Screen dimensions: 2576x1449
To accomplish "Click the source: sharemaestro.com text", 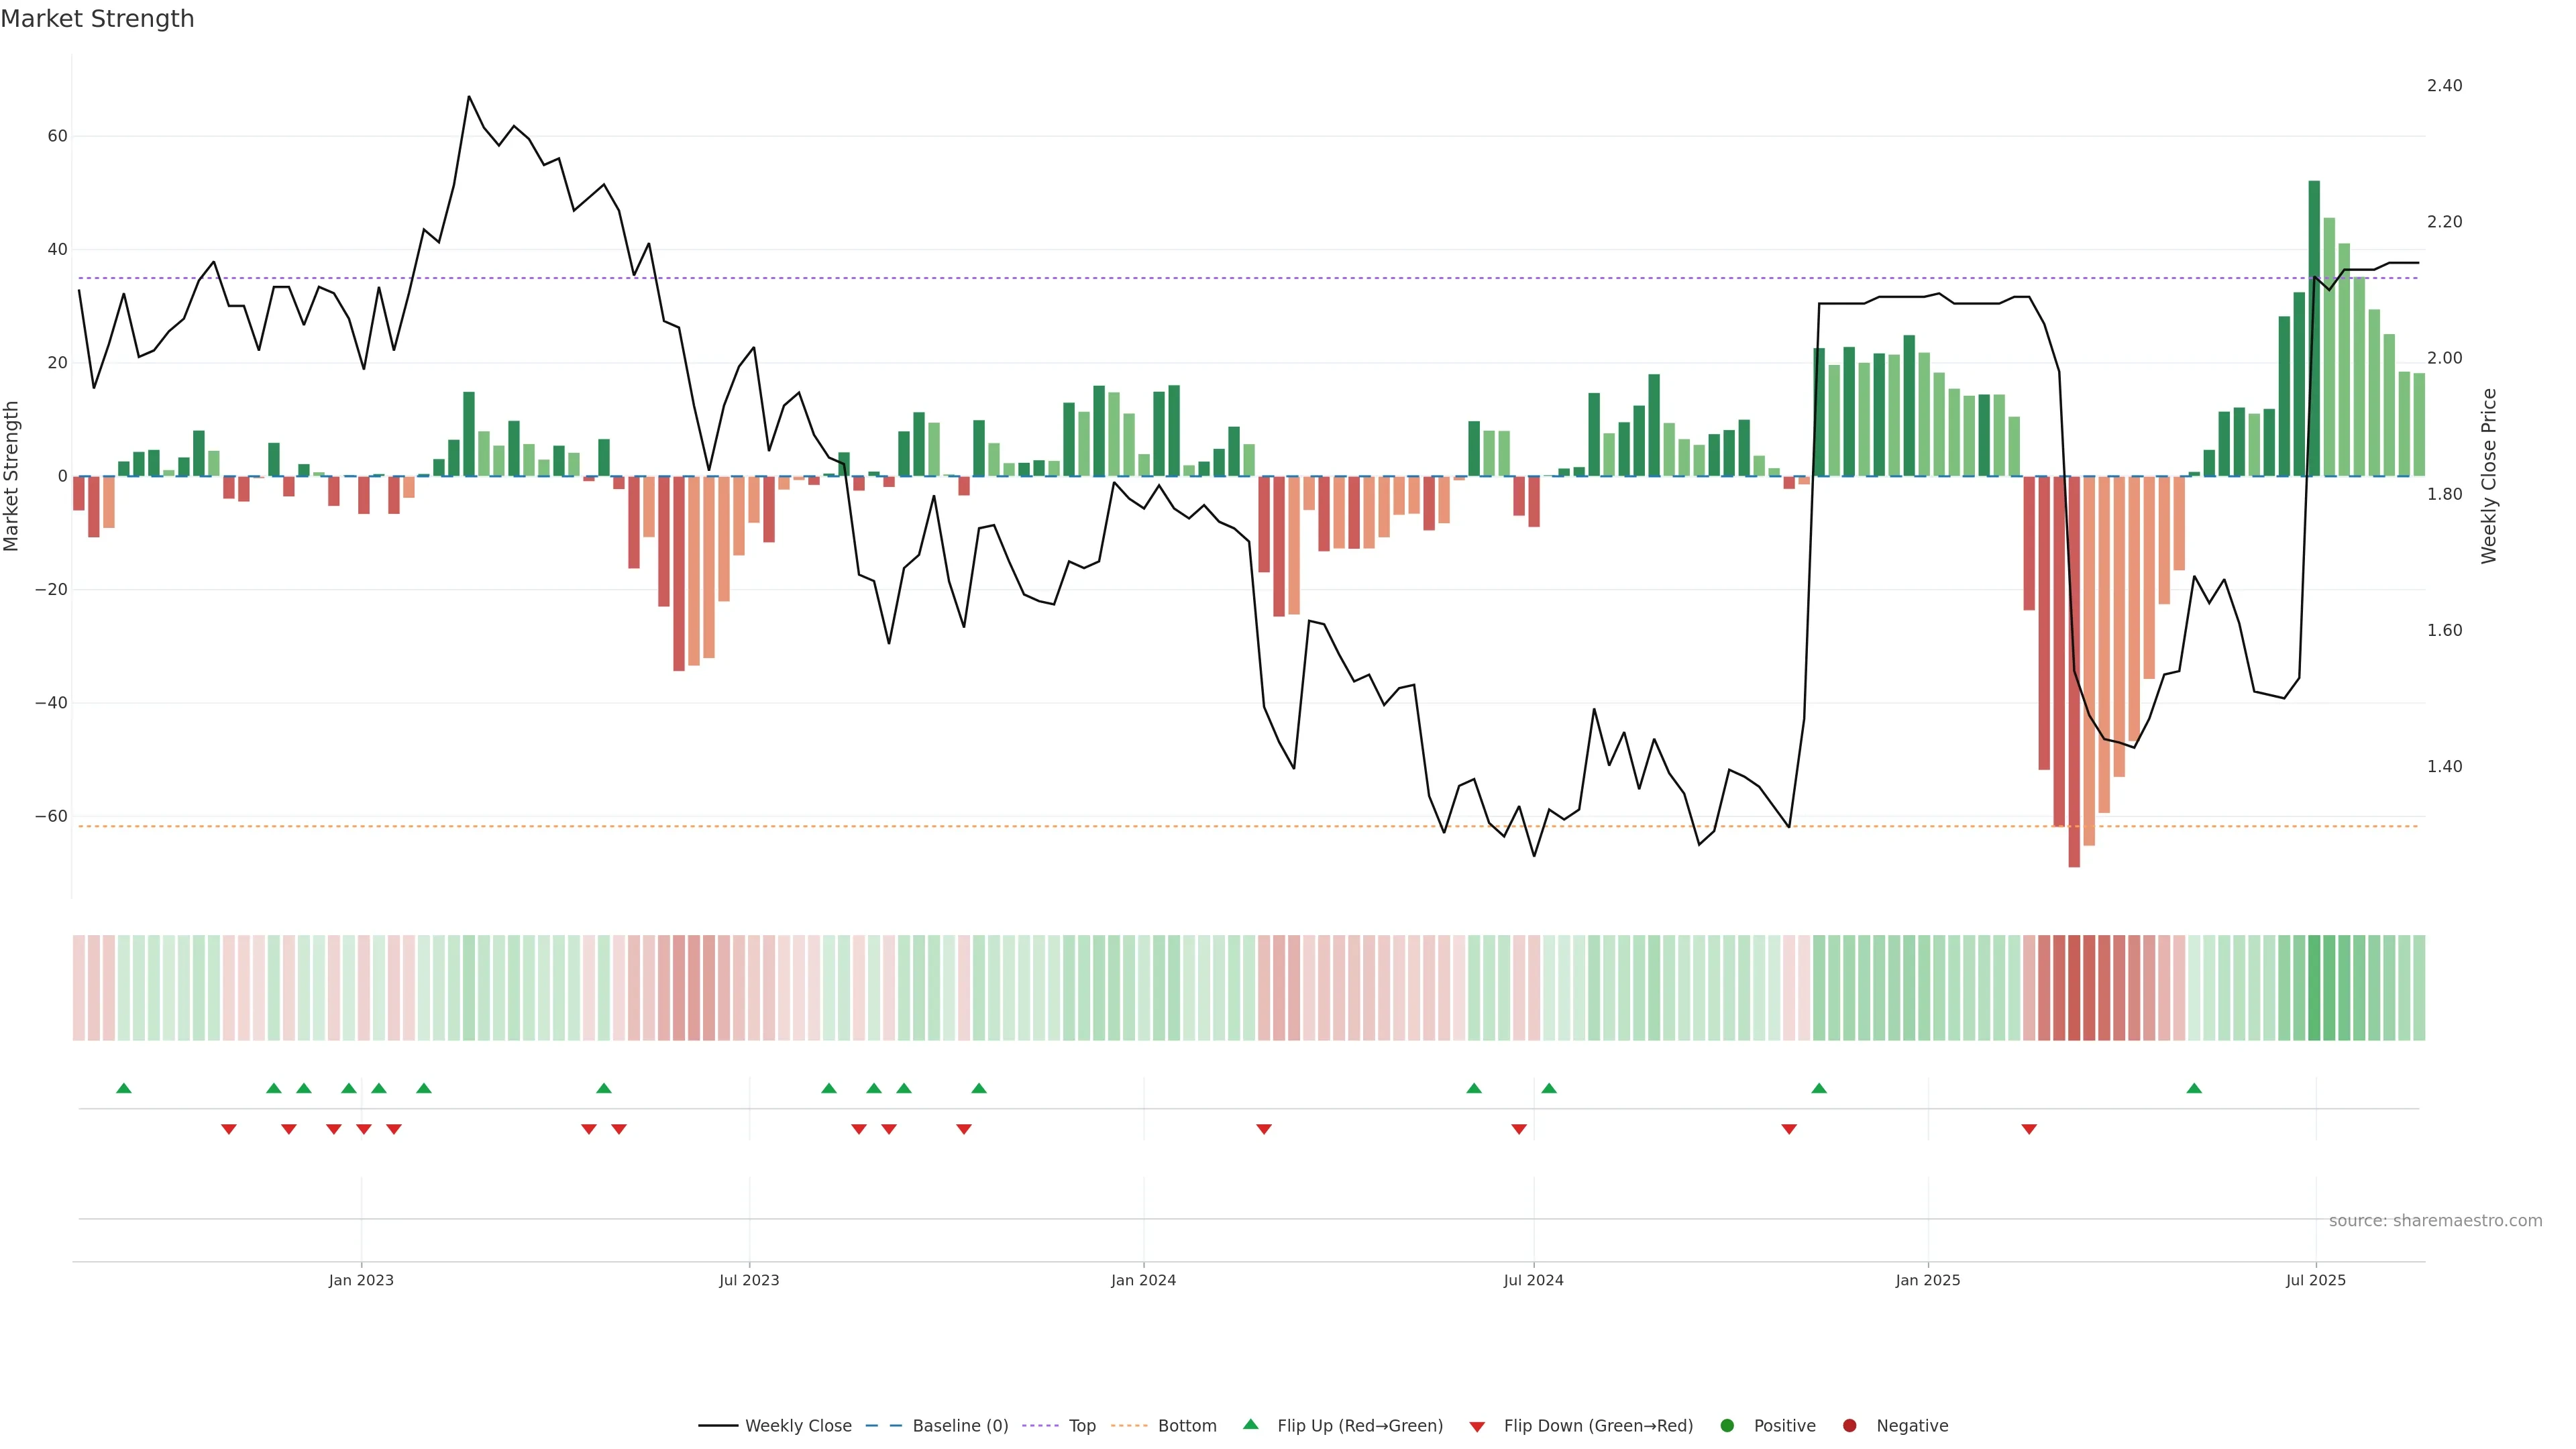I will 2435,1220.
